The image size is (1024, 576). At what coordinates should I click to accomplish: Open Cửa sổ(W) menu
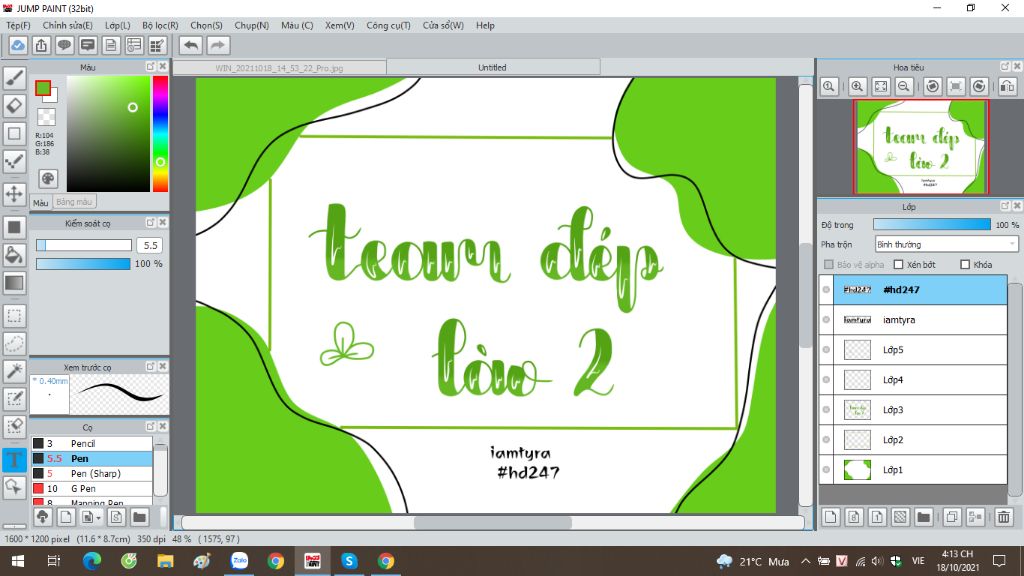point(443,25)
